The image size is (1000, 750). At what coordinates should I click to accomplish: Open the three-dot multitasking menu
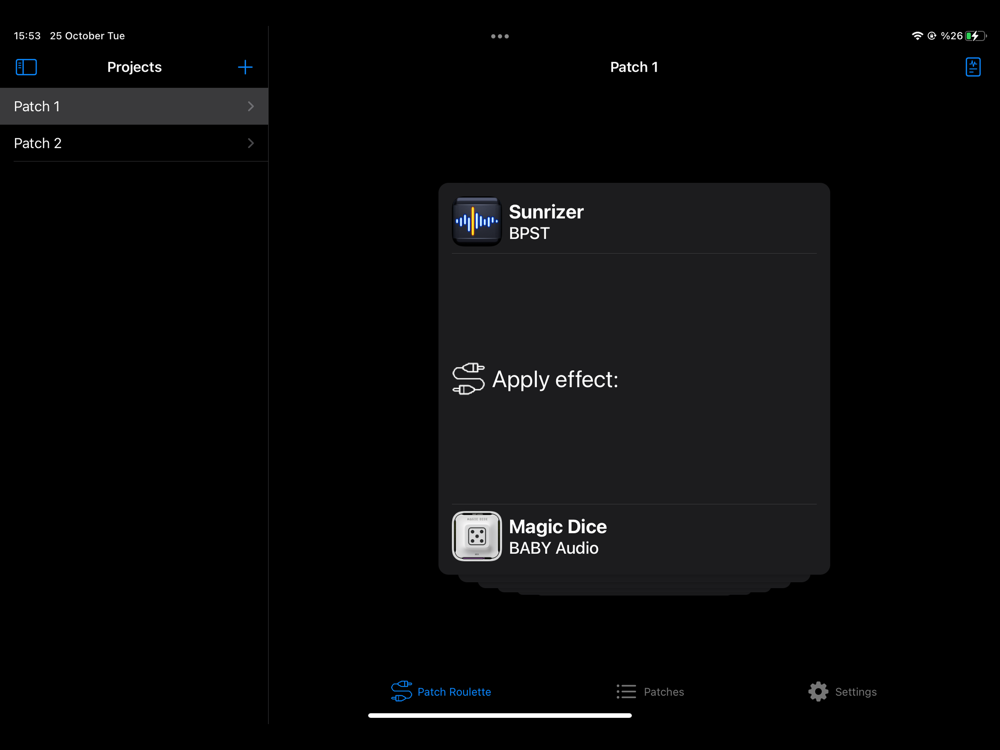(x=500, y=36)
